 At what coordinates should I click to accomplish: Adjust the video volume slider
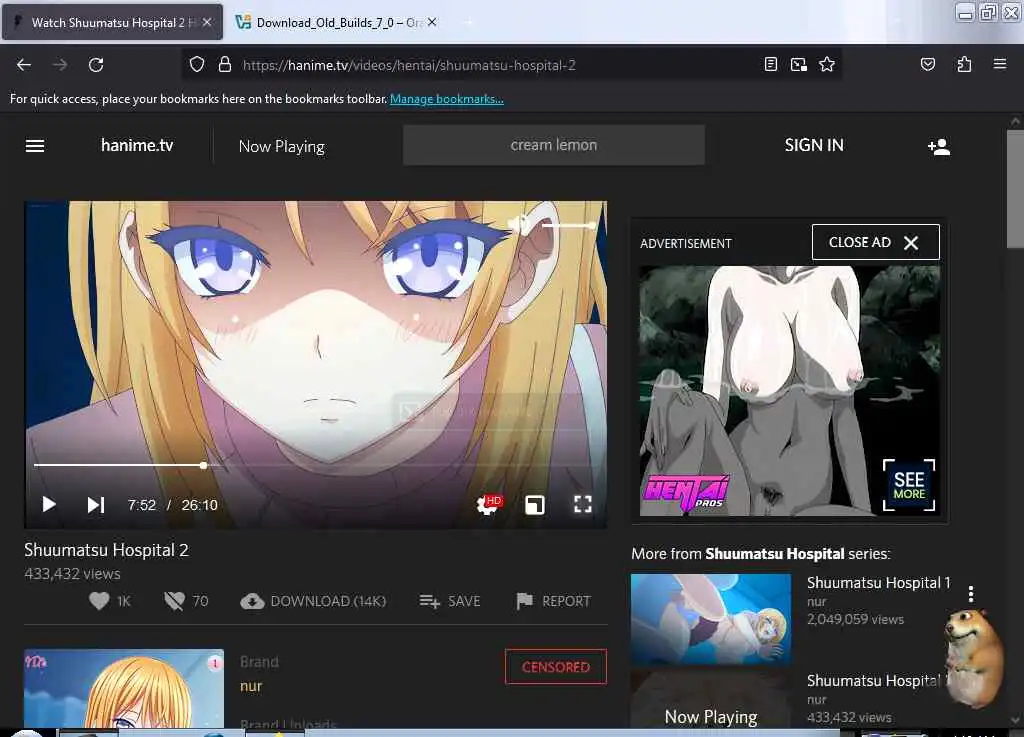pos(568,225)
